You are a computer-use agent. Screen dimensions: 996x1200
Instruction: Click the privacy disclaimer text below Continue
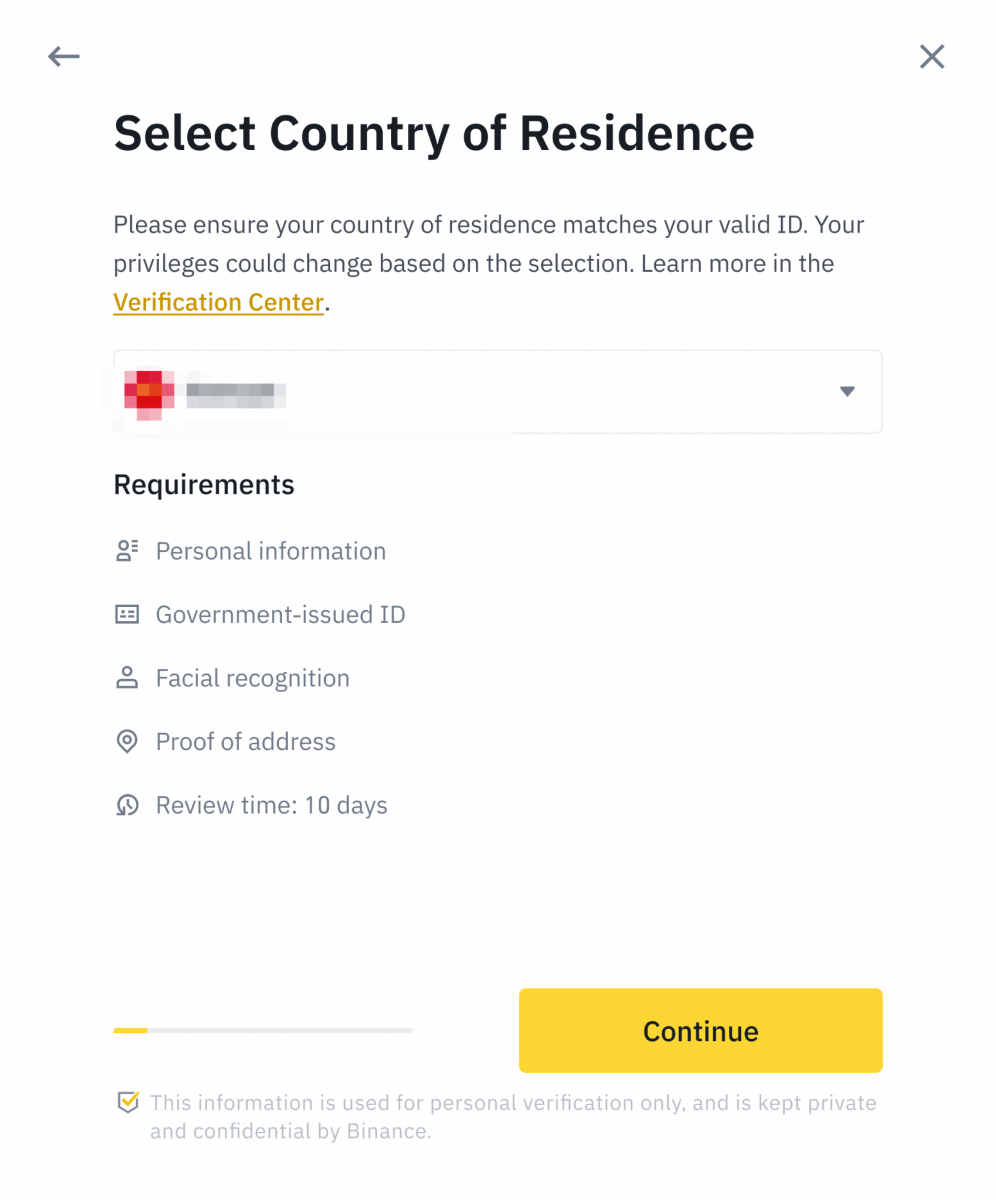tap(513, 1116)
